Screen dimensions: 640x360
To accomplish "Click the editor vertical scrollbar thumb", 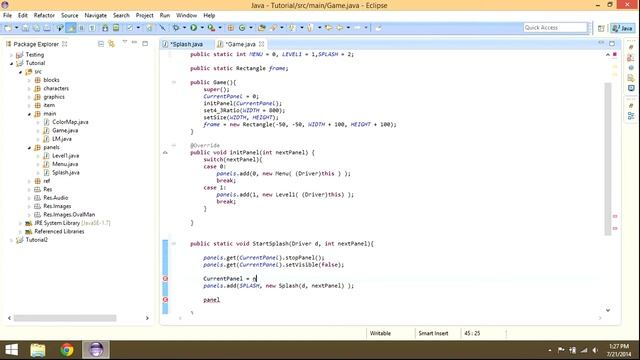I will [x=608, y=159].
